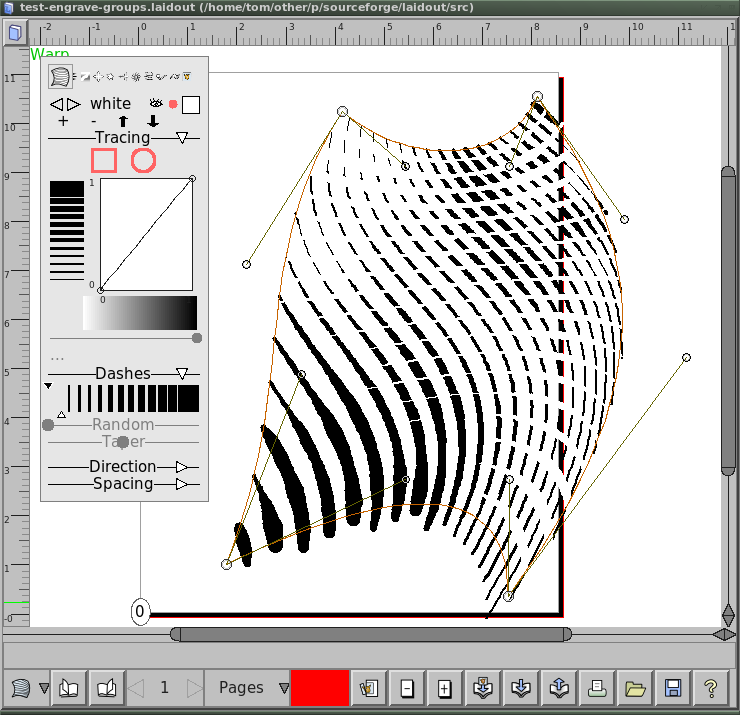Viewport: 740px width, 715px height.
Task: Click the eye icon beside white group
Action: tap(156, 103)
